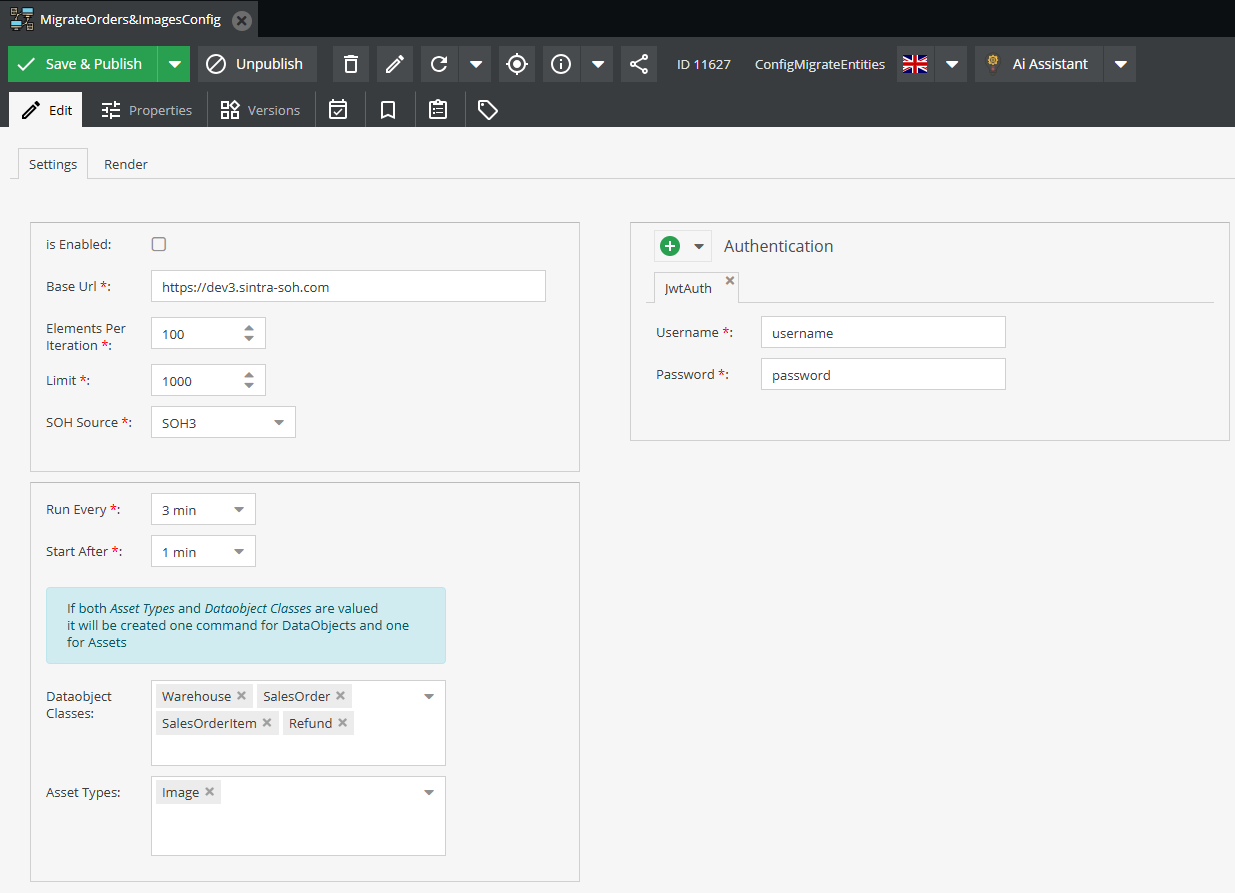The width and height of the screenshot is (1235, 893).
Task: Click the tag icon in the toolbar
Action: pos(488,109)
